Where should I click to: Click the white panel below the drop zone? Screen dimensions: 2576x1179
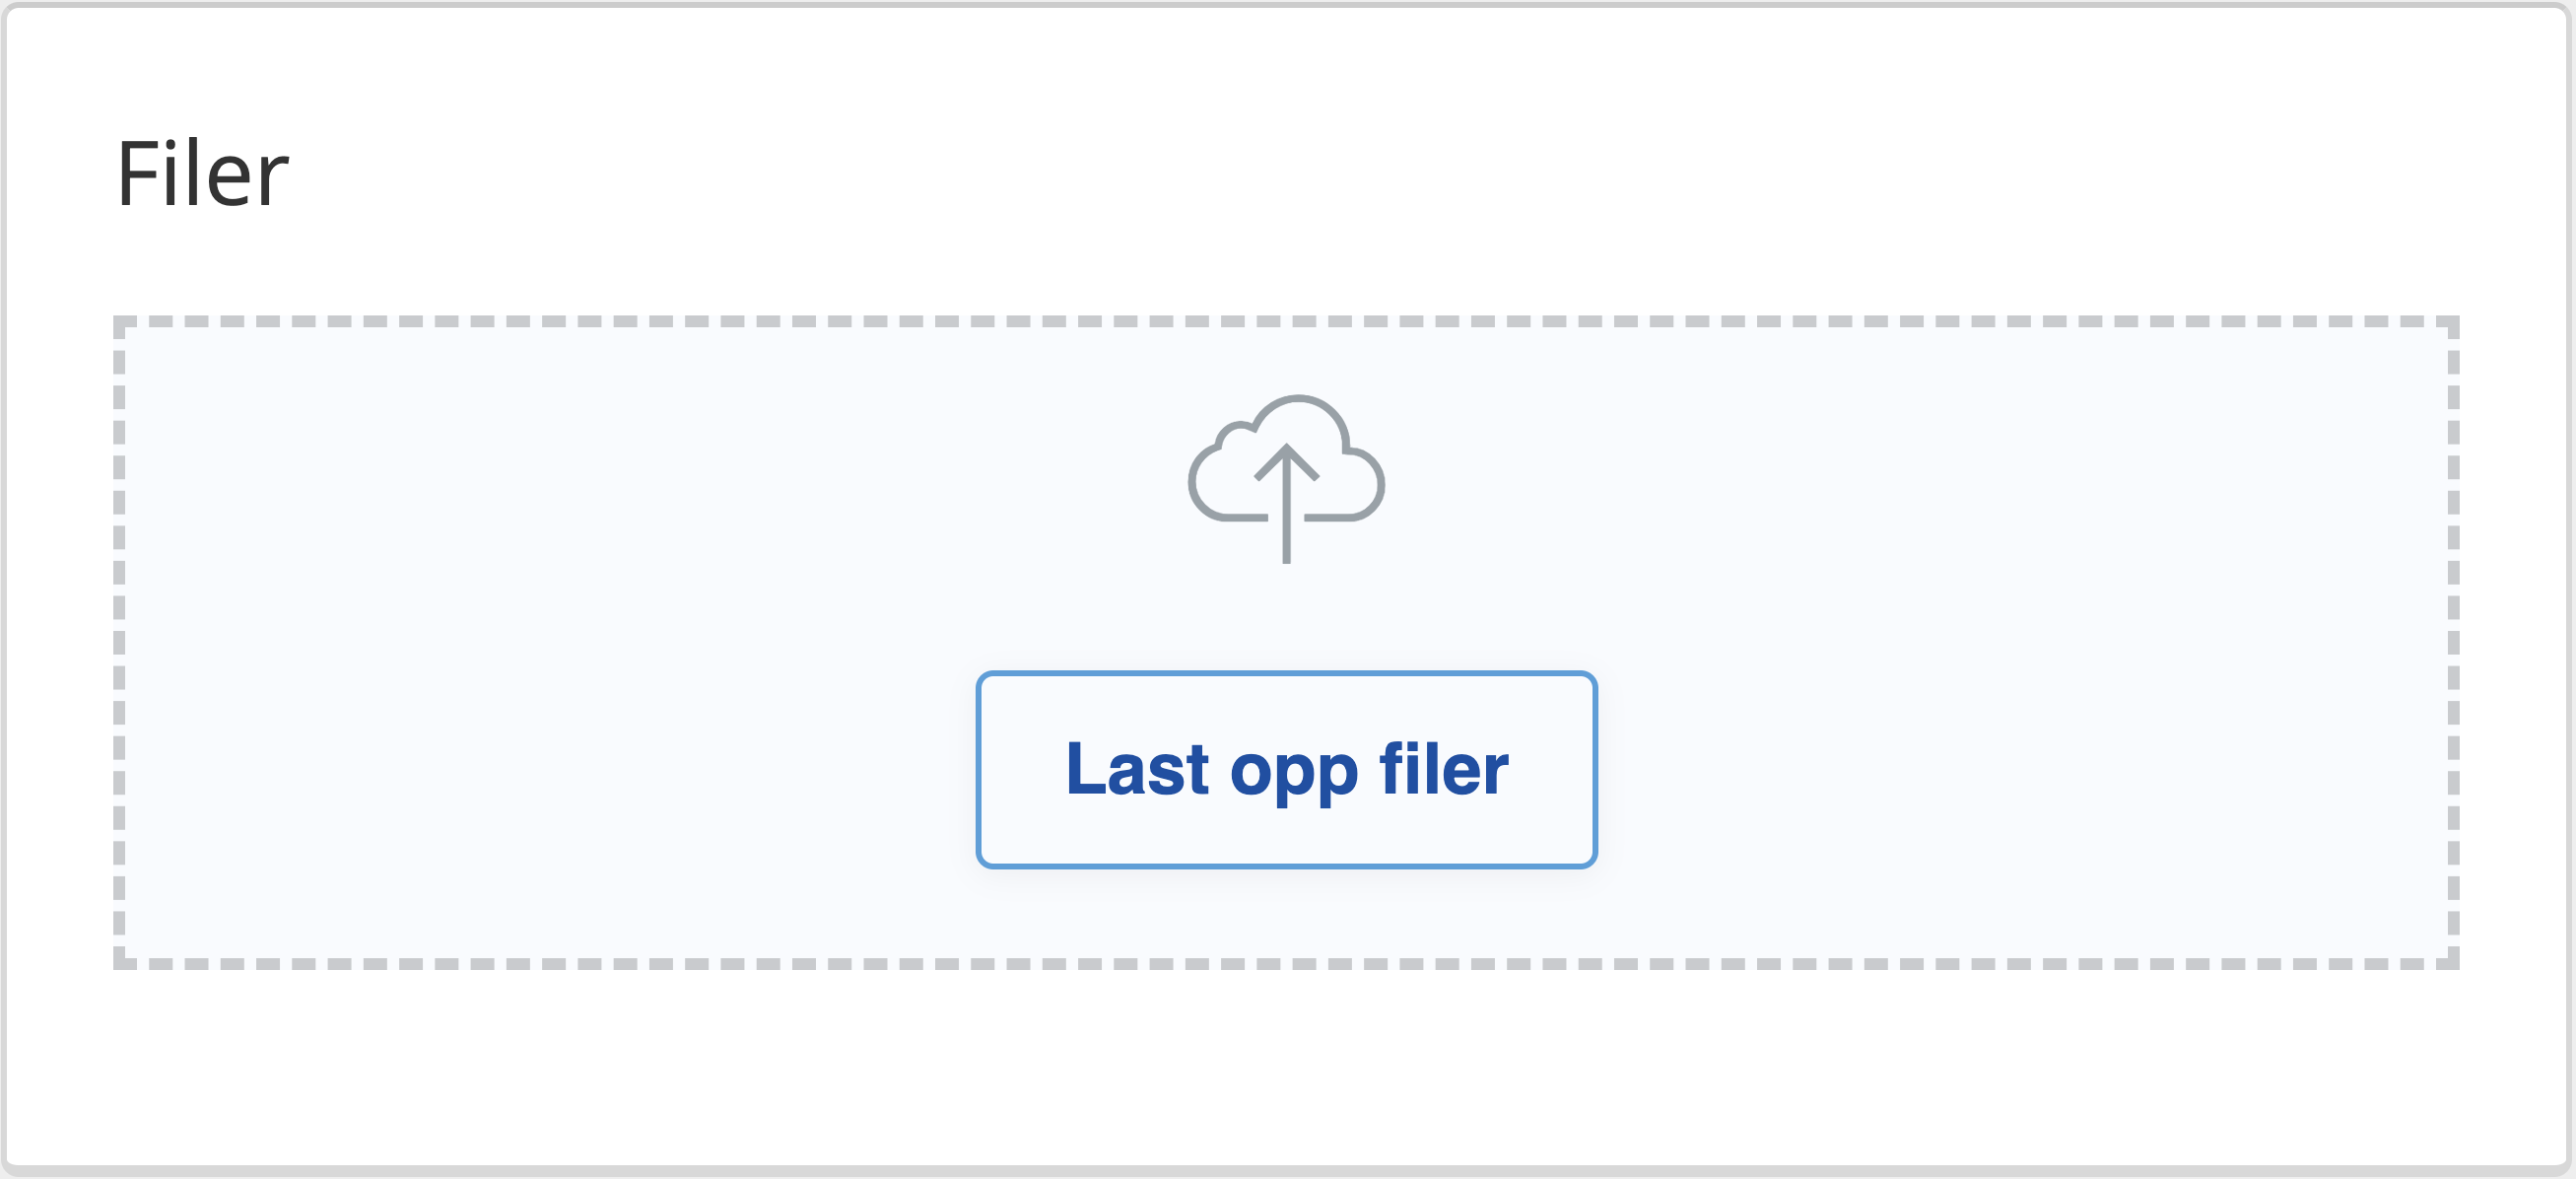(x=1286, y=1066)
